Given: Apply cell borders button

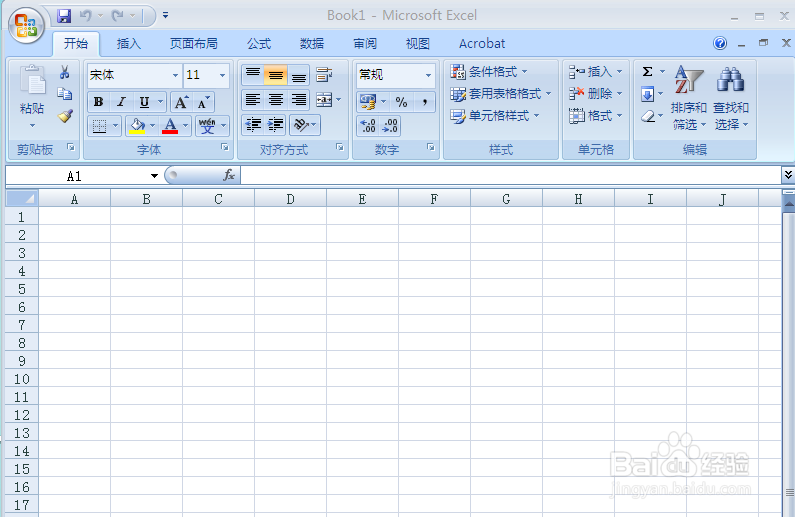Looking at the screenshot, I should pyautogui.click(x=99, y=126).
